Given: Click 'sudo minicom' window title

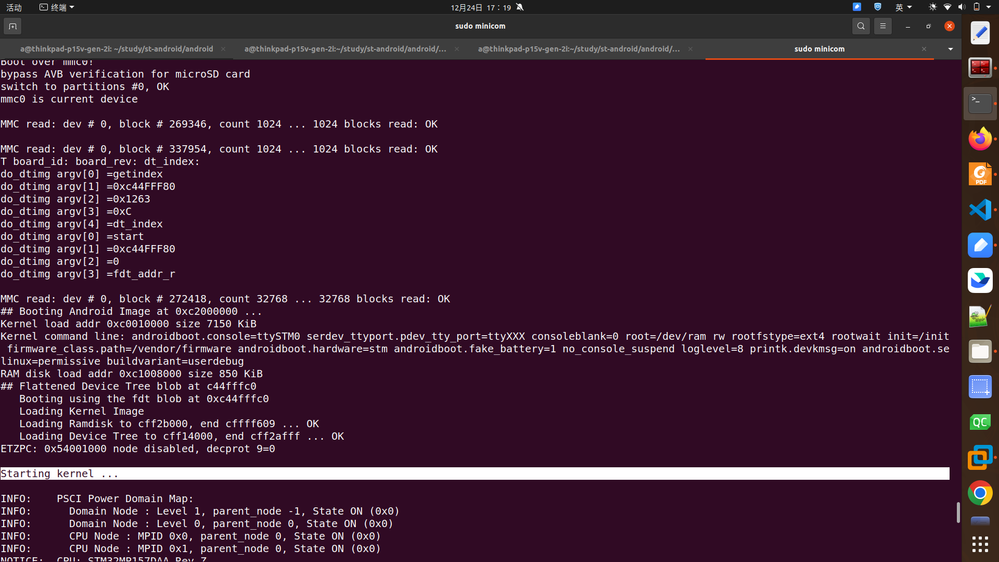Looking at the screenshot, I should [x=480, y=26].
